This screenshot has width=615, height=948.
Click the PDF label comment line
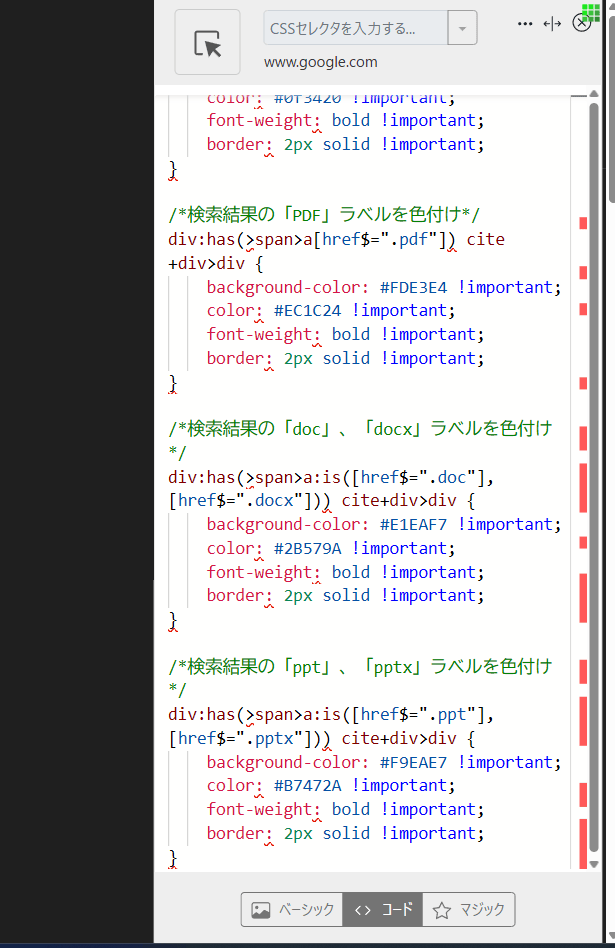pyautogui.click(x=324, y=214)
